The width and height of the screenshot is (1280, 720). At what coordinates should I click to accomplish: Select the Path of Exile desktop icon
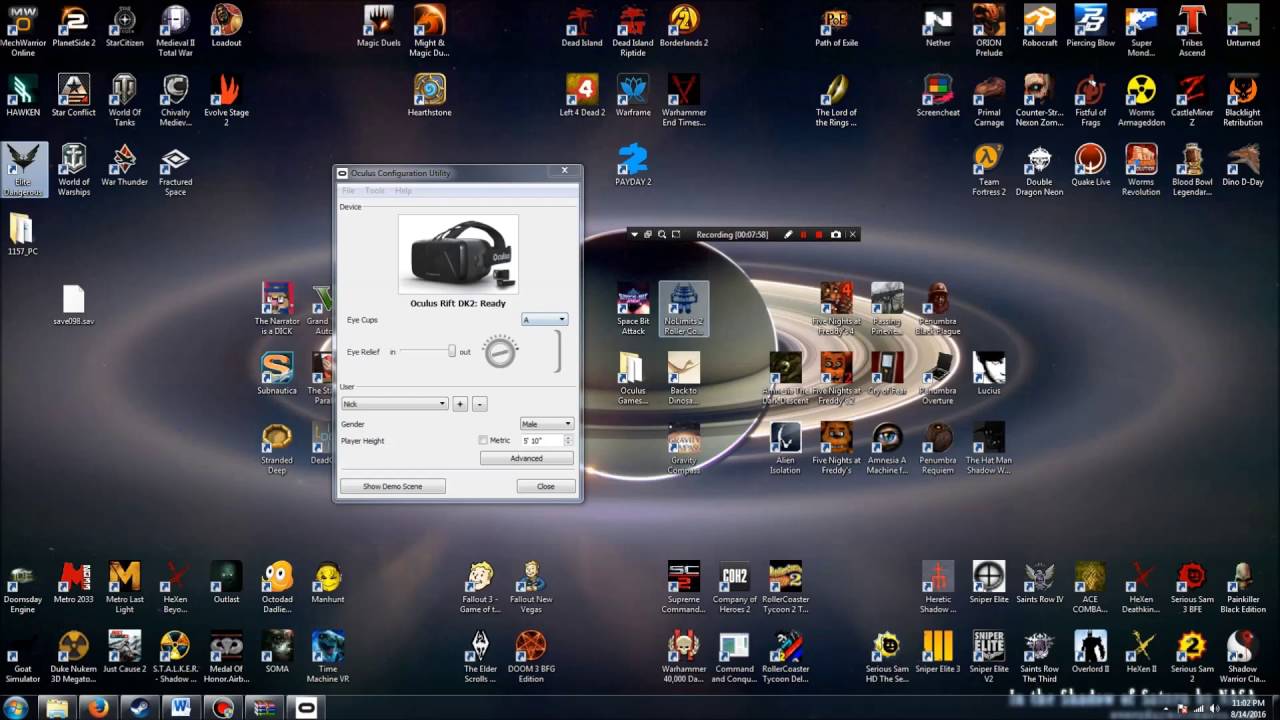tap(836, 26)
